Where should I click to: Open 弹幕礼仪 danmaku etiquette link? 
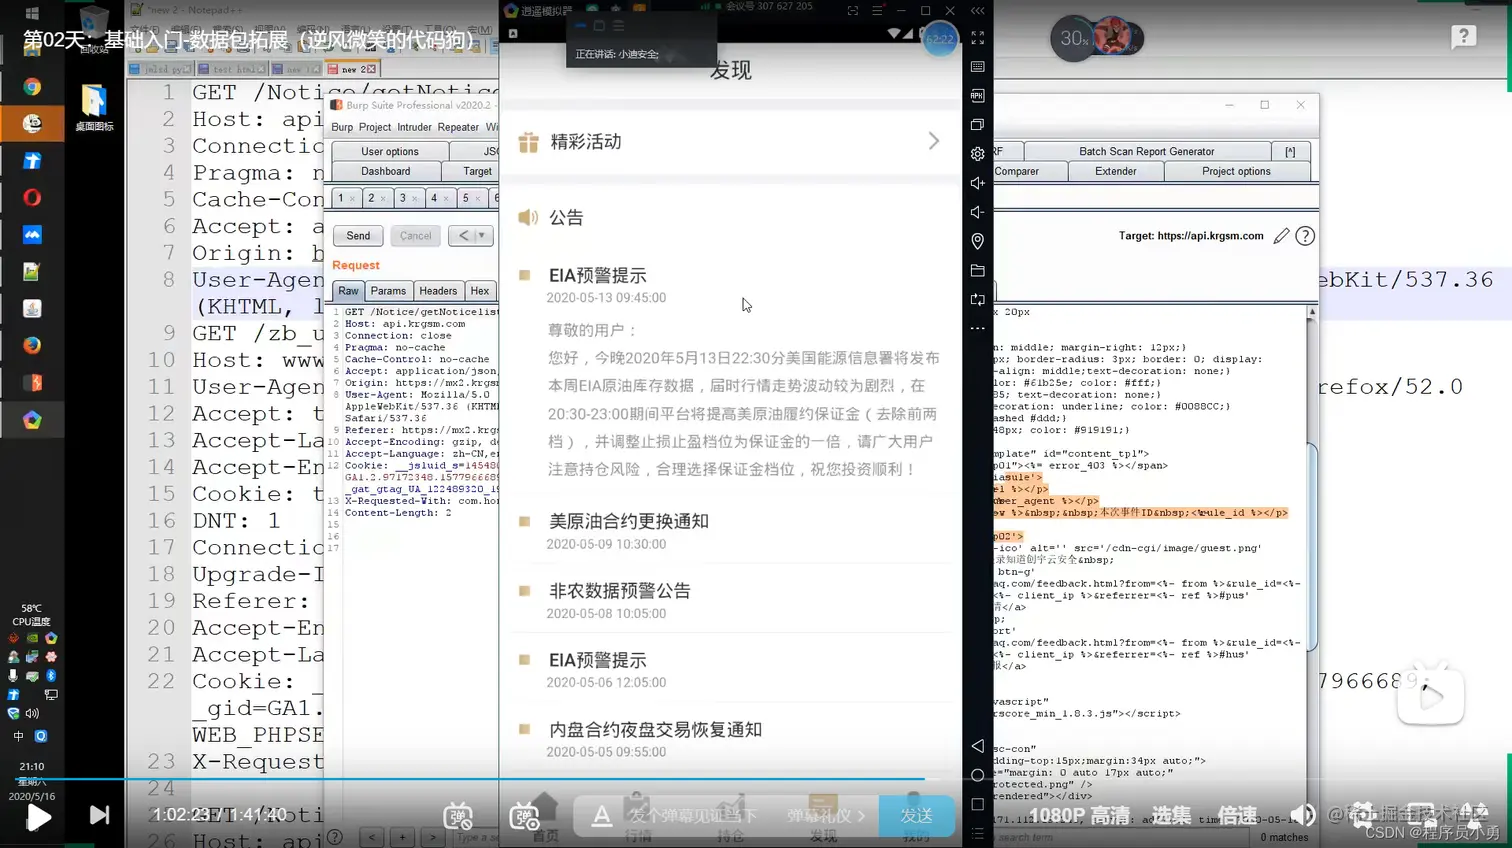coord(825,816)
